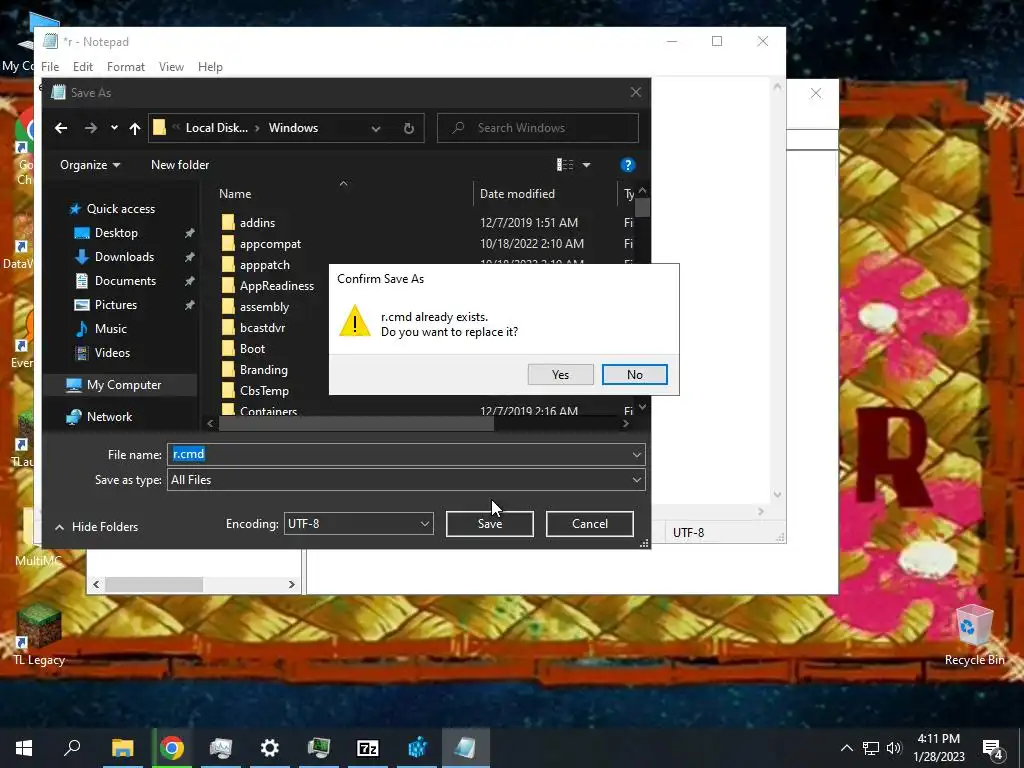Open the Windows Start menu

click(x=24, y=748)
